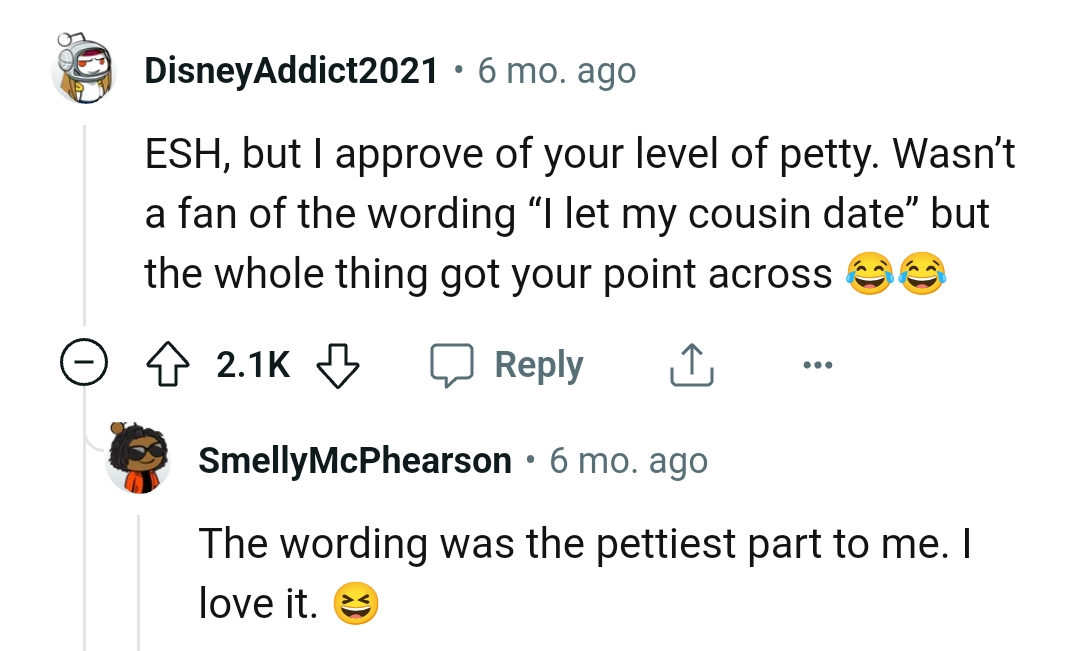
Task: Upvote DisneyAddict2021's comment
Action: tap(170, 363)
